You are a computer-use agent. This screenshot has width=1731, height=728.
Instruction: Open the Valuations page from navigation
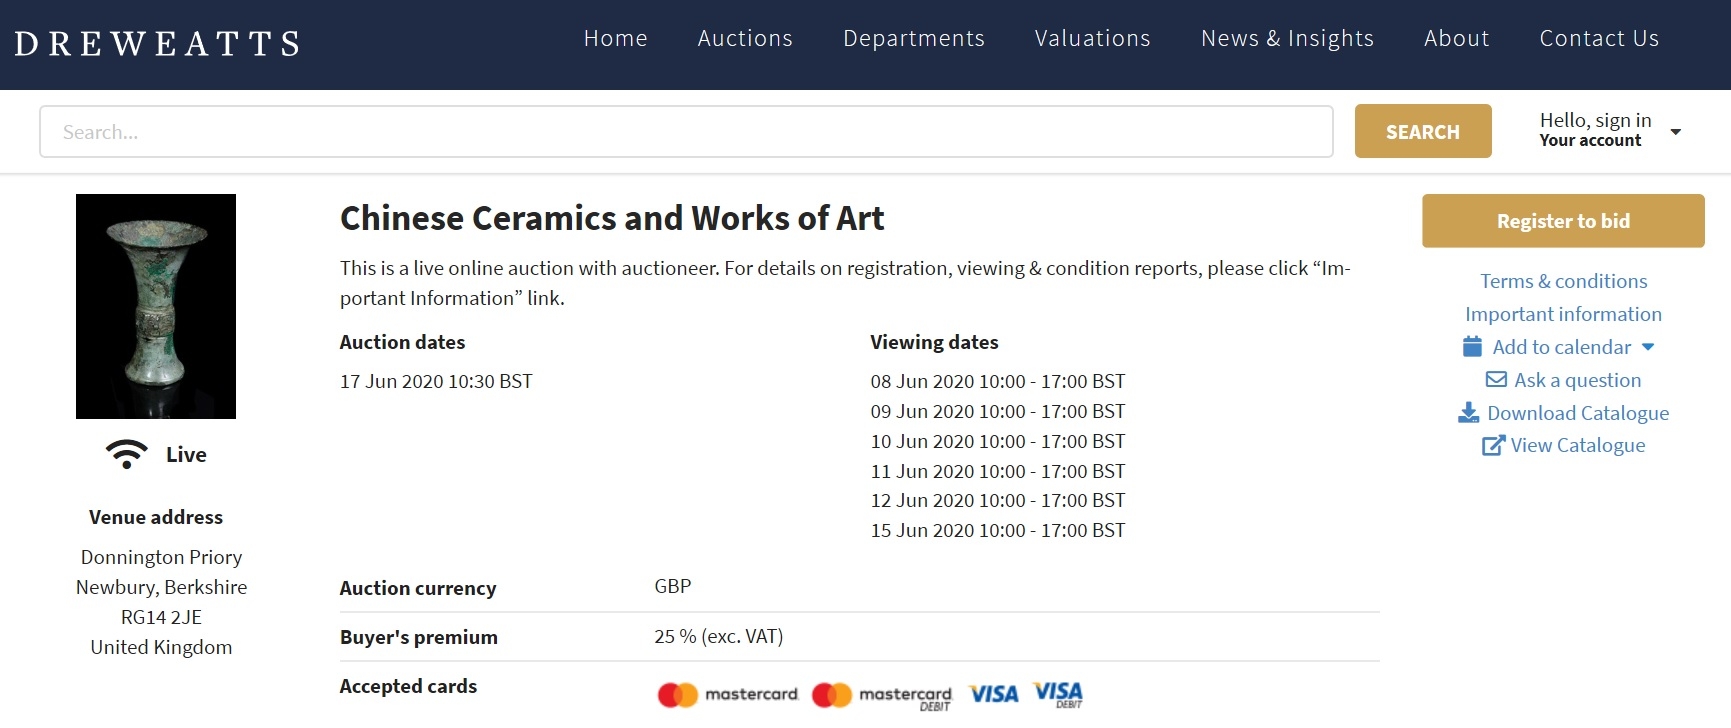pyautogui.click(x=1092, y=38)
